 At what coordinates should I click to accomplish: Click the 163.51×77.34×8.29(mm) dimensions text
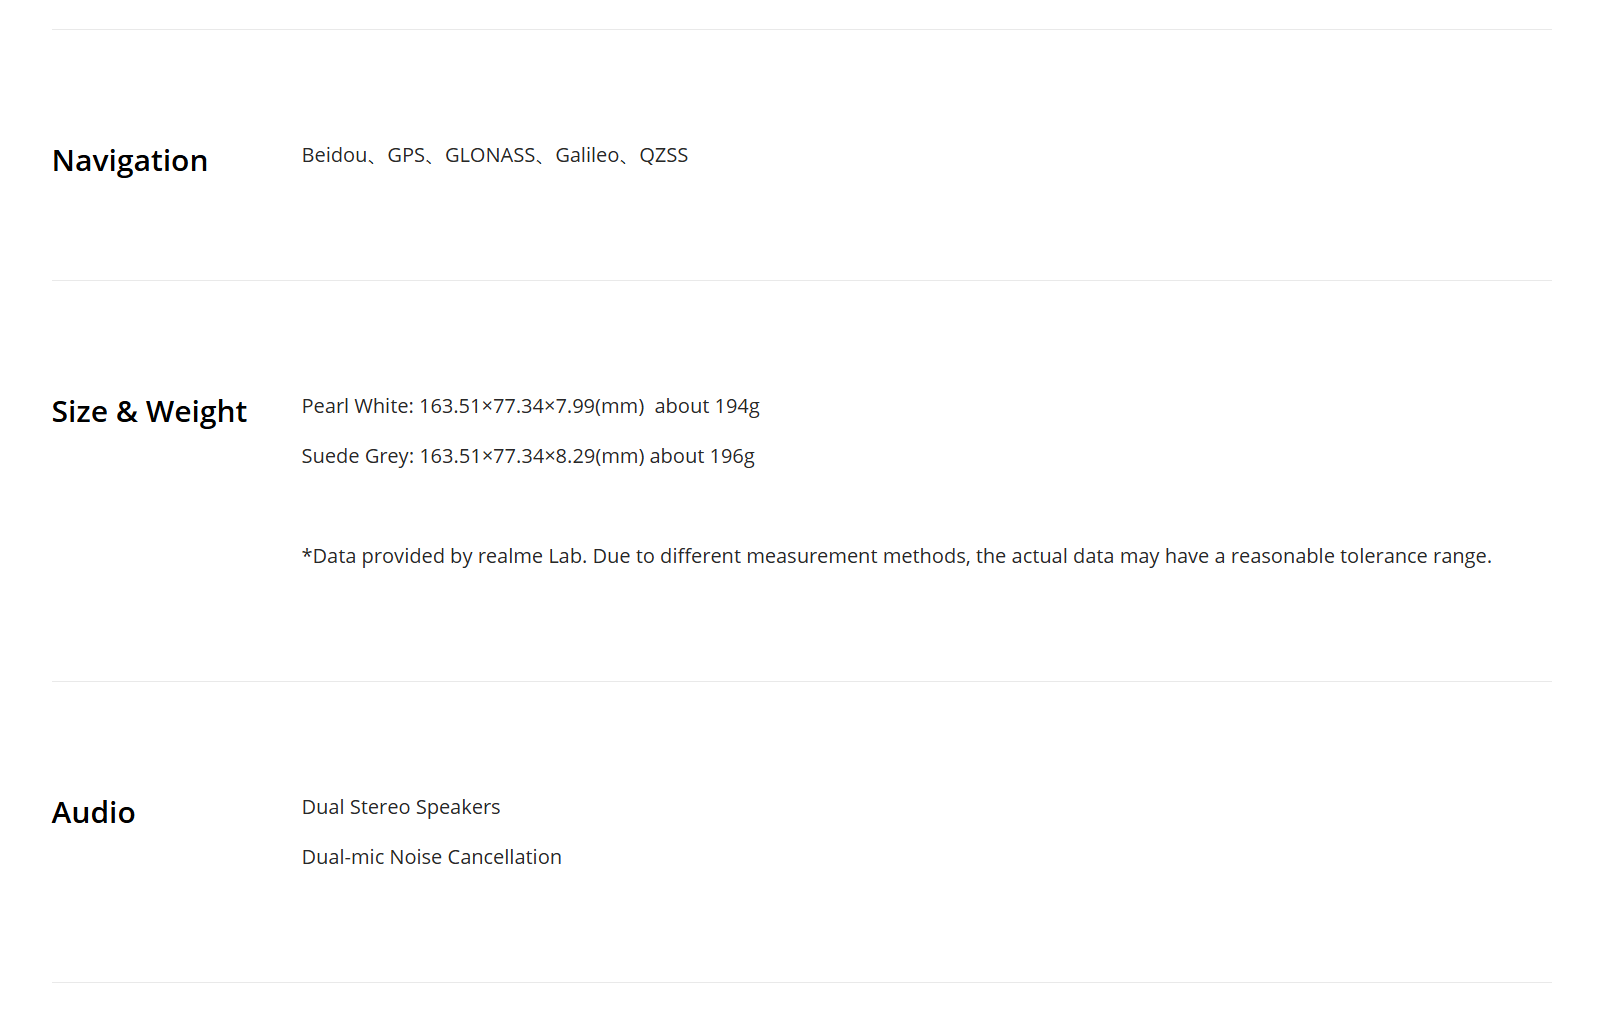click(531, 456)
